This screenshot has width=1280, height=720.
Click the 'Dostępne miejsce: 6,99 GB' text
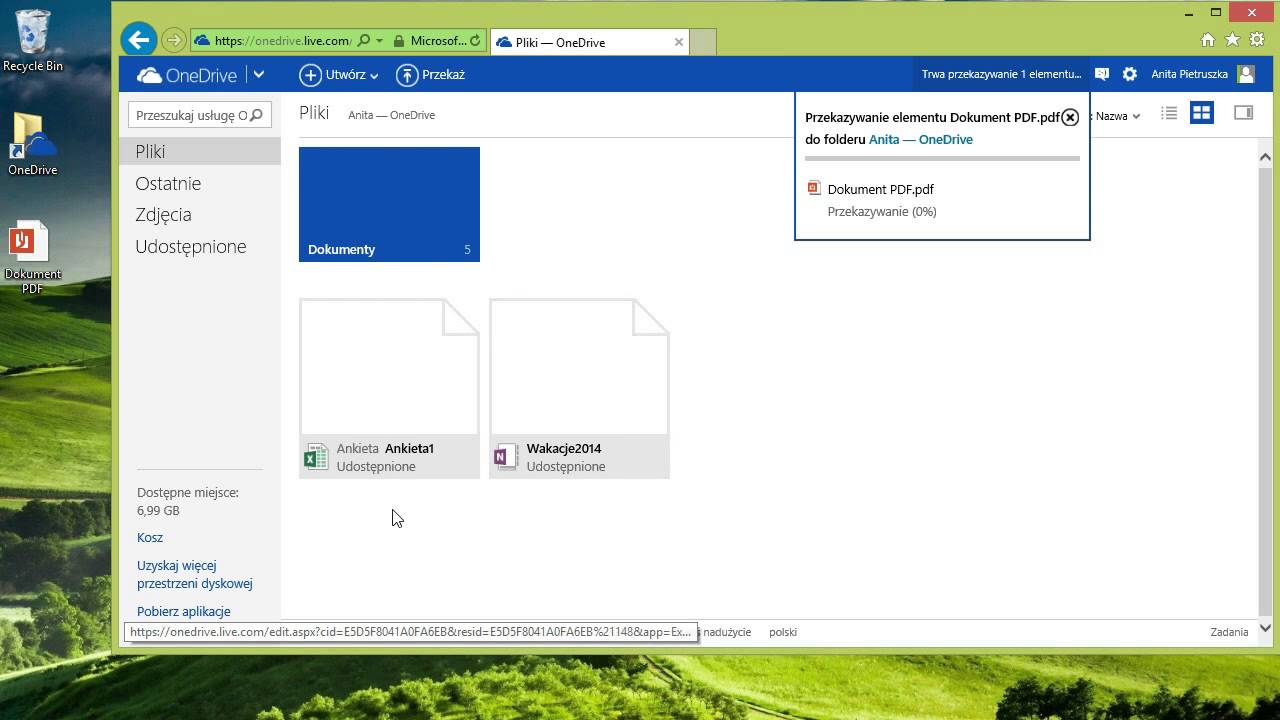click(x=188, y=501)
